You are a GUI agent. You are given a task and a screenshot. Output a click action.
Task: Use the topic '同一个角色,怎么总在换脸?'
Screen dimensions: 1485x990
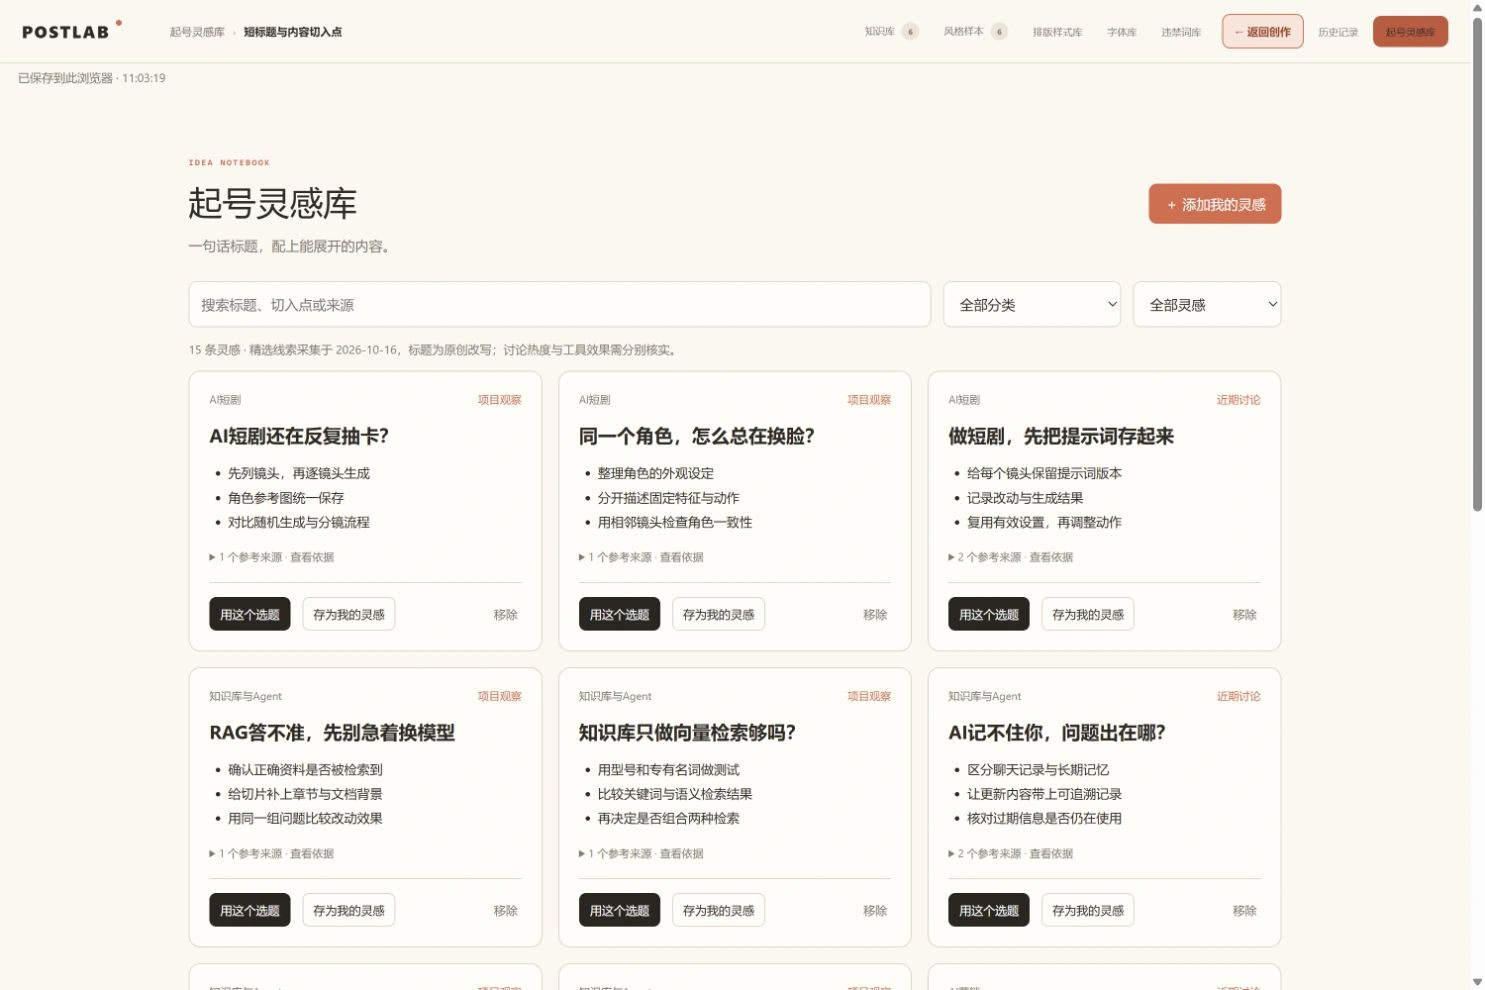[620, 614]
